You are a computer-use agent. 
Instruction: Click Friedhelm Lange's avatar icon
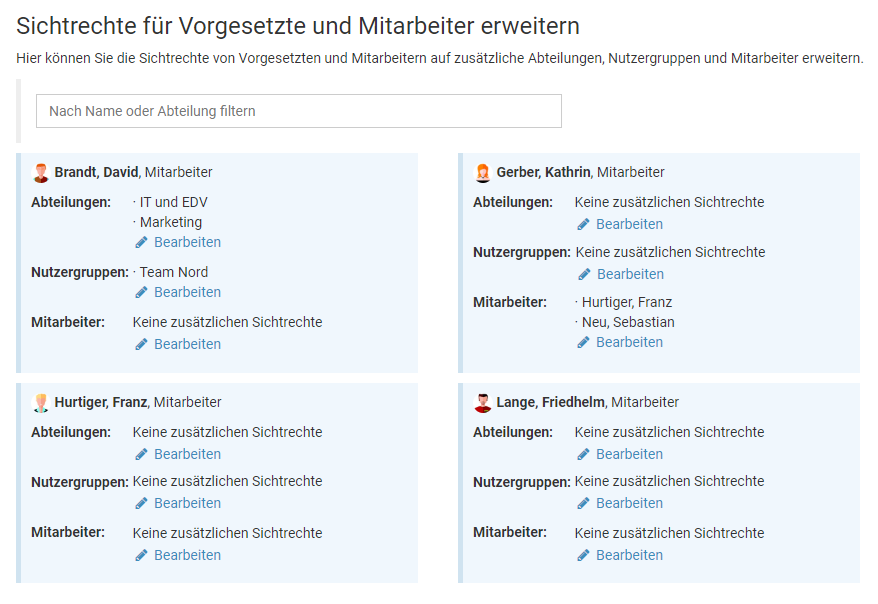pyautogui.click(x=483, y=403)
